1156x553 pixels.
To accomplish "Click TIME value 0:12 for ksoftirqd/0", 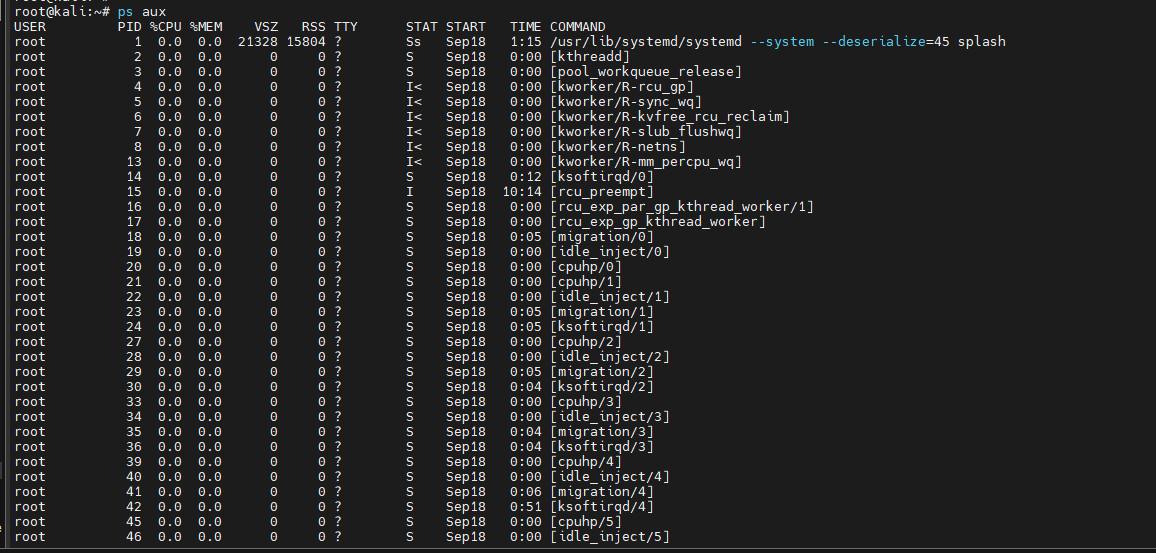I will click(x=526, y=176).
